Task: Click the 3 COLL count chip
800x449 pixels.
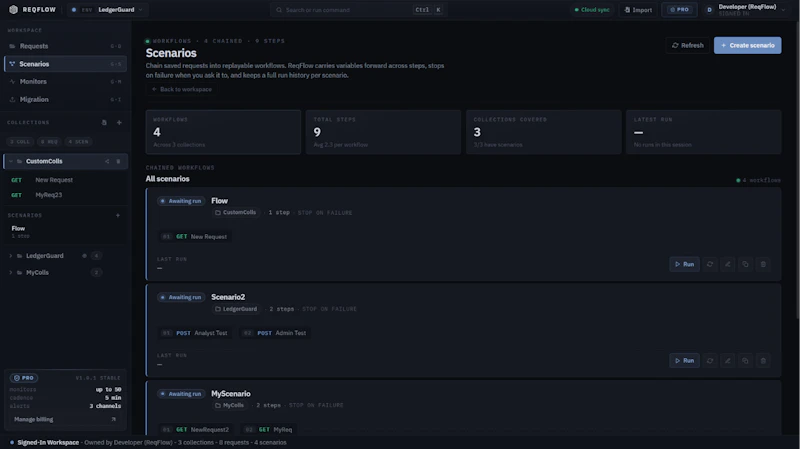Action: 20,141
